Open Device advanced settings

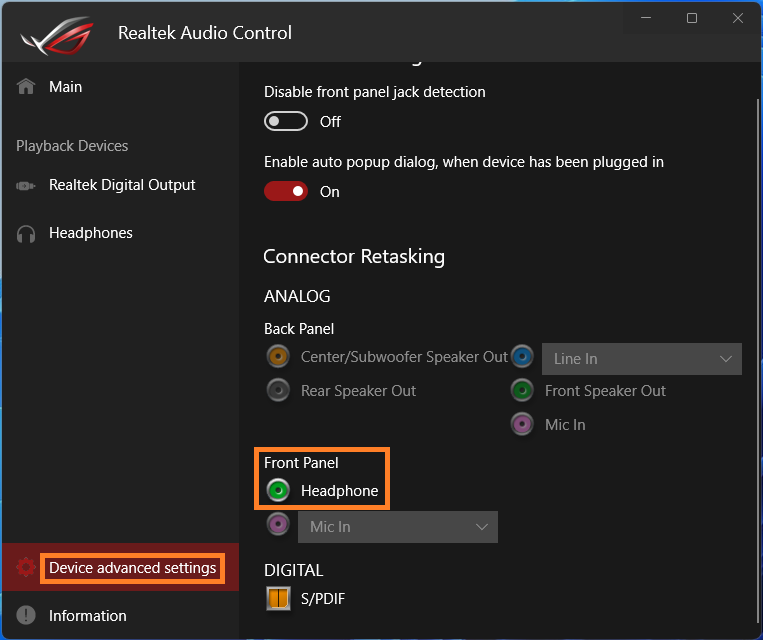(x=120, y=567)
